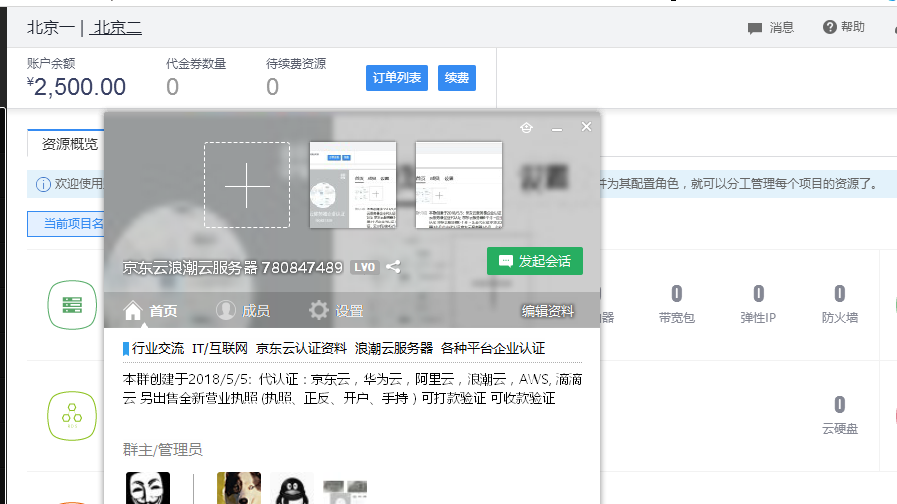897x504 pixels.
Task: Click the 续费 renew button
Action: point(457,78)
